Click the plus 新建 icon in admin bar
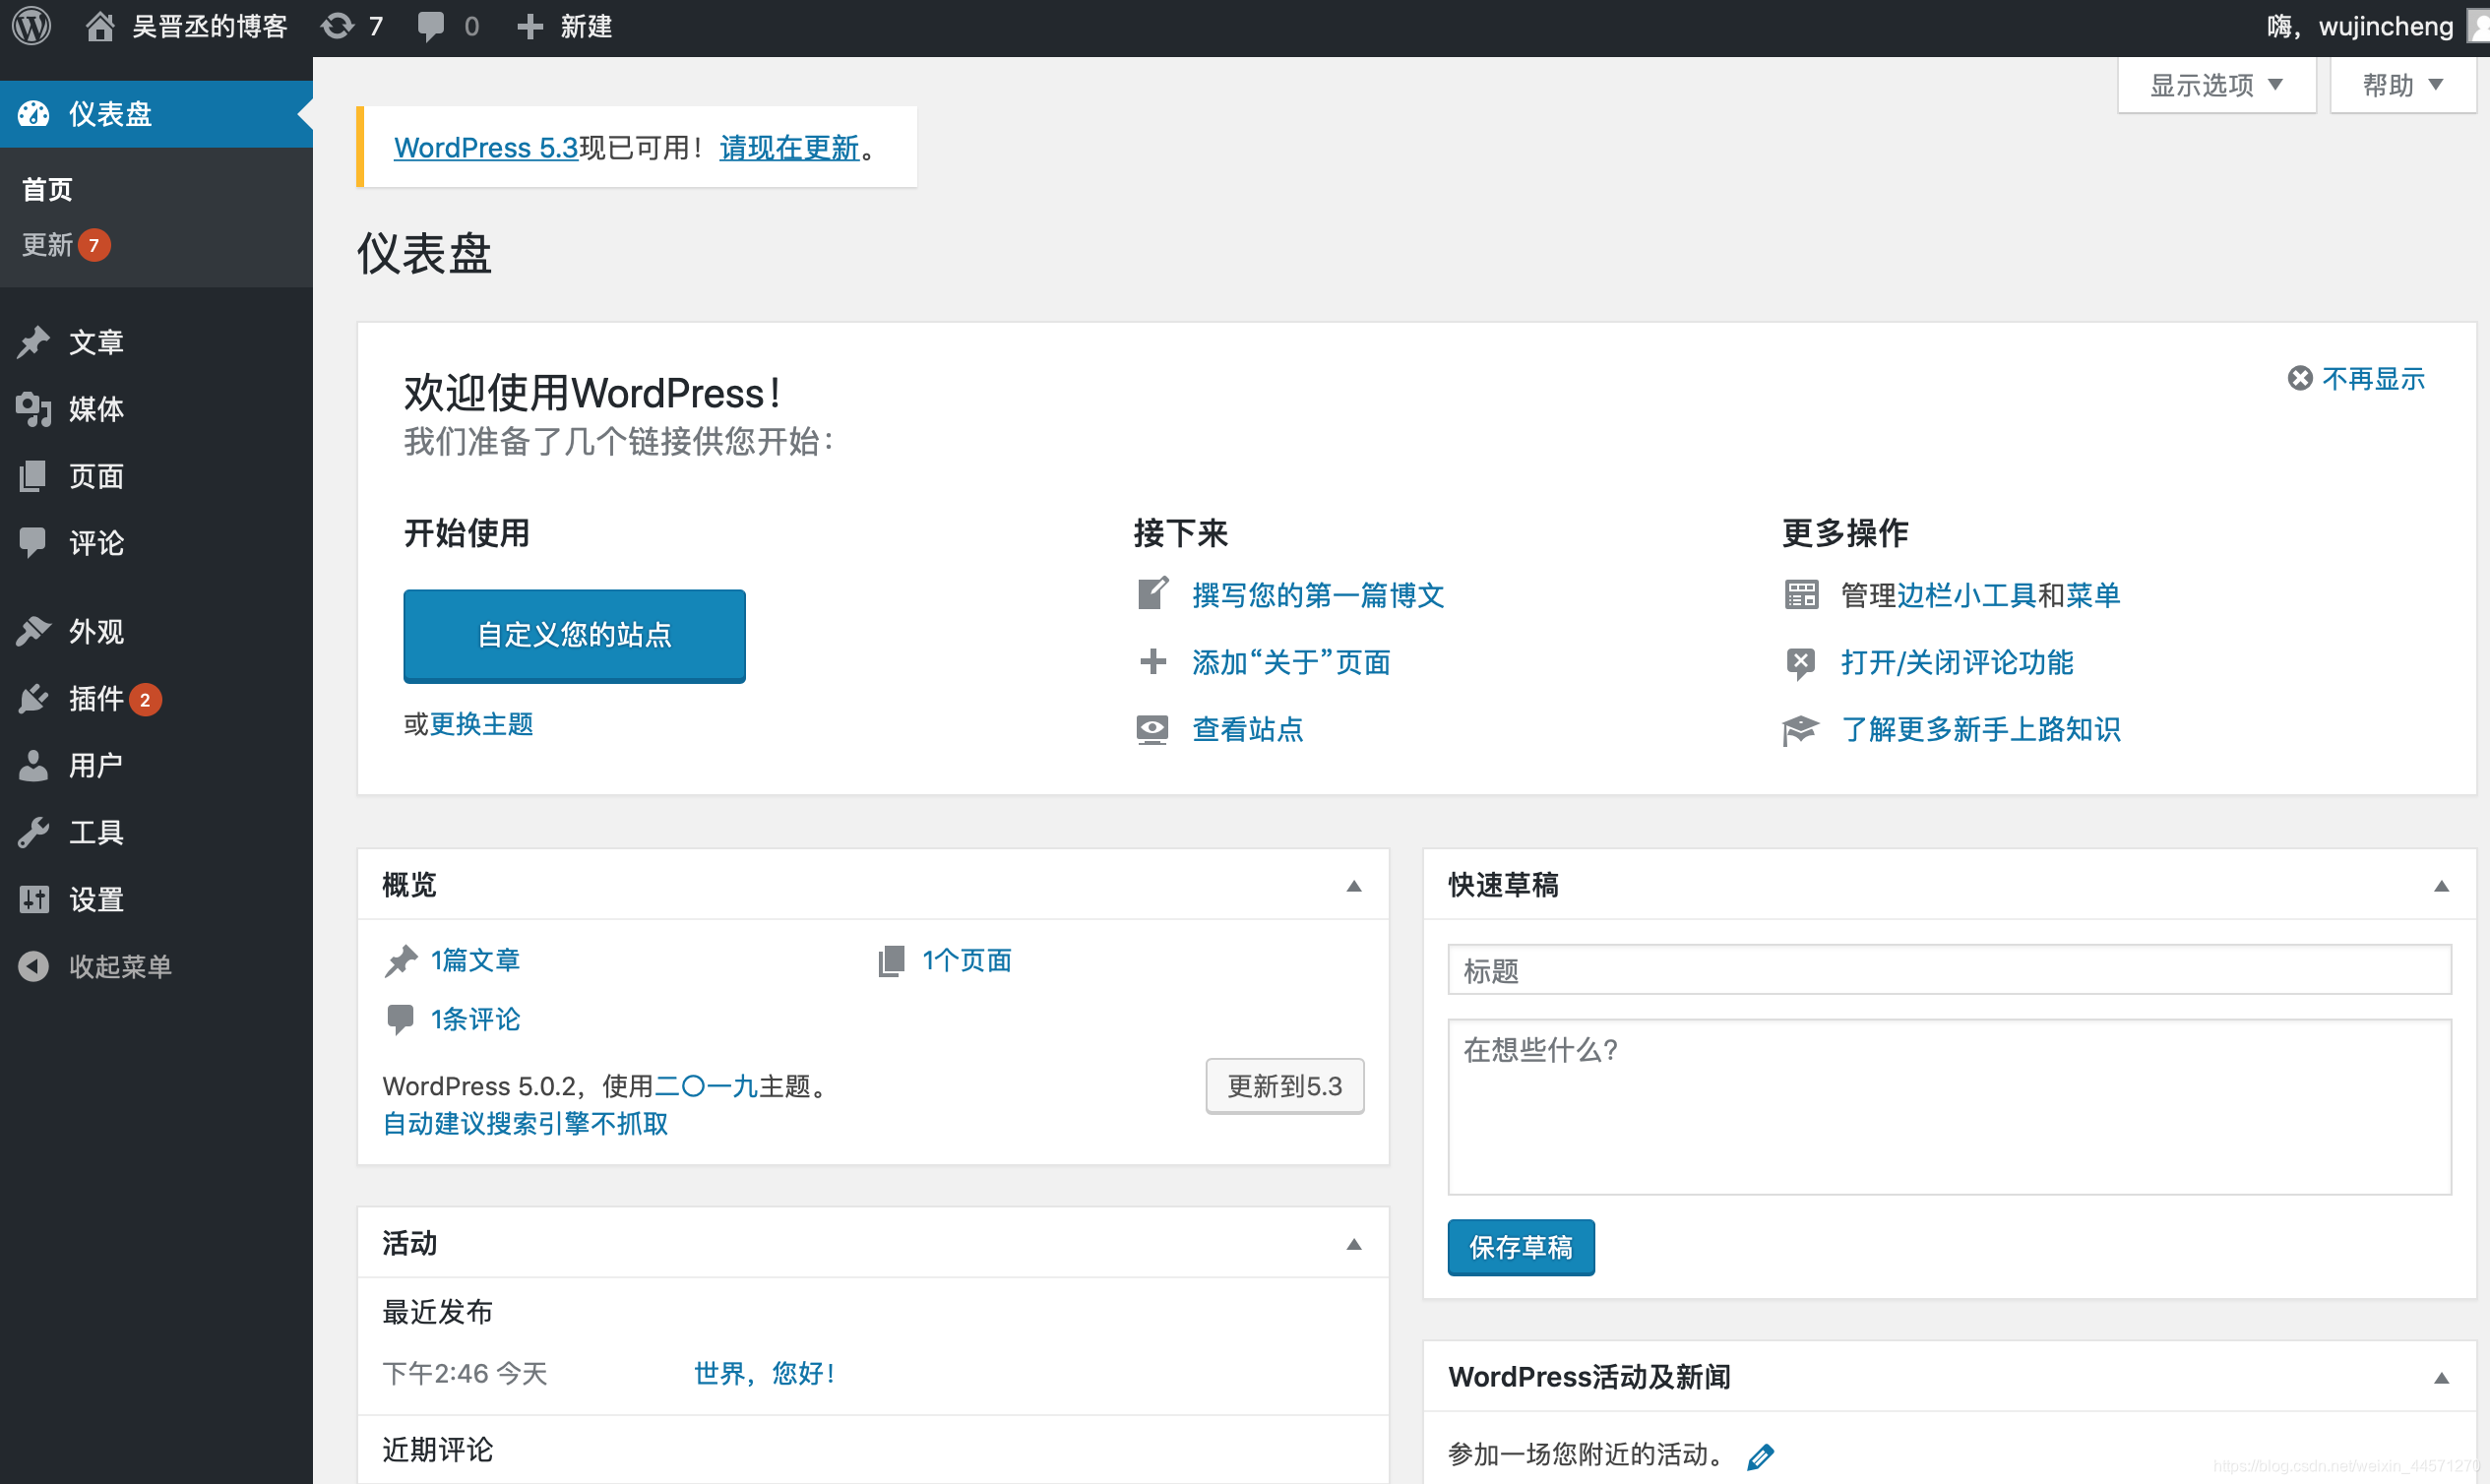Viewport: 2490px width, 1484px height. (x=529, y=27)
